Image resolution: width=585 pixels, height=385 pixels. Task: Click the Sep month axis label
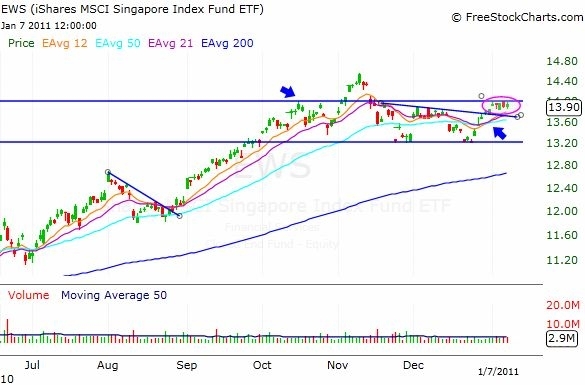pos(187,365)
